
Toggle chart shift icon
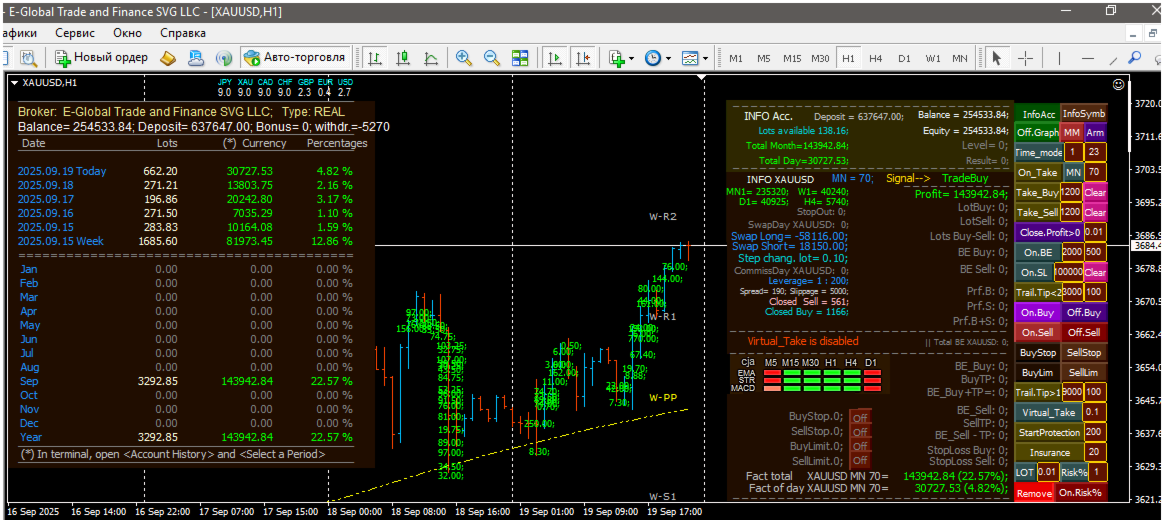click(583, 57)
